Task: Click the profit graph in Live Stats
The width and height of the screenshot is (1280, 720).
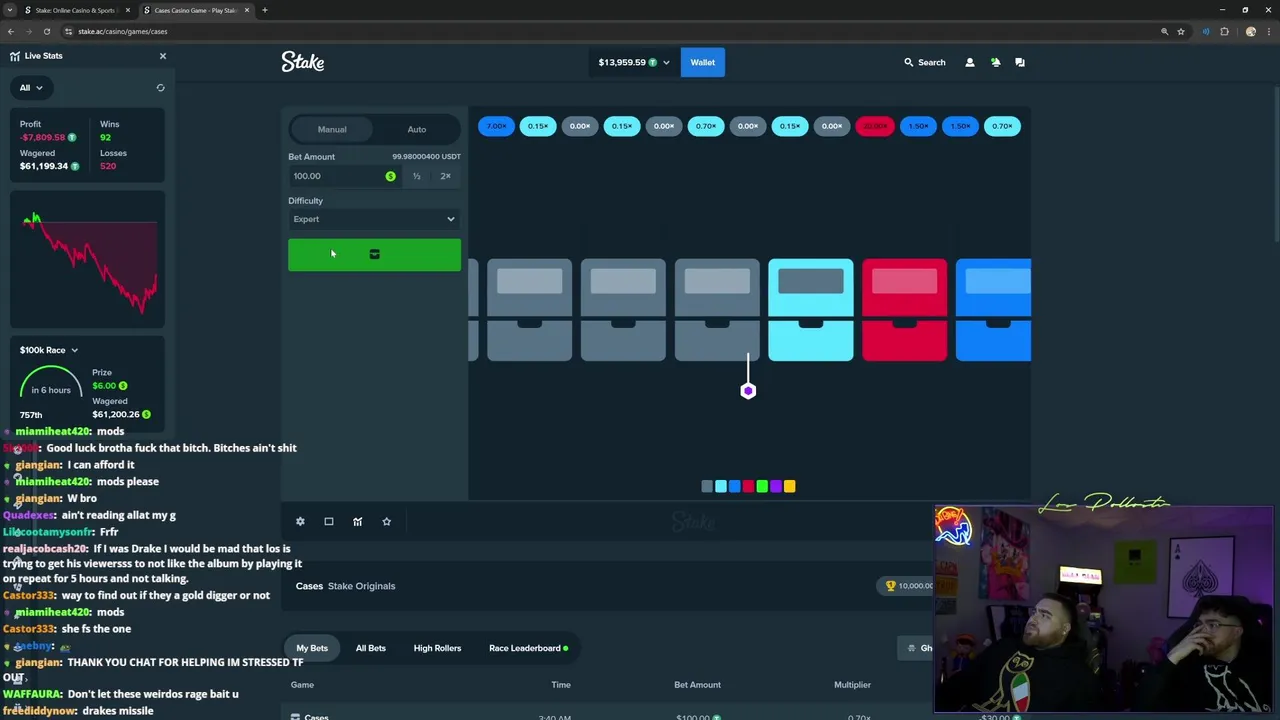Action: (88, 262)
